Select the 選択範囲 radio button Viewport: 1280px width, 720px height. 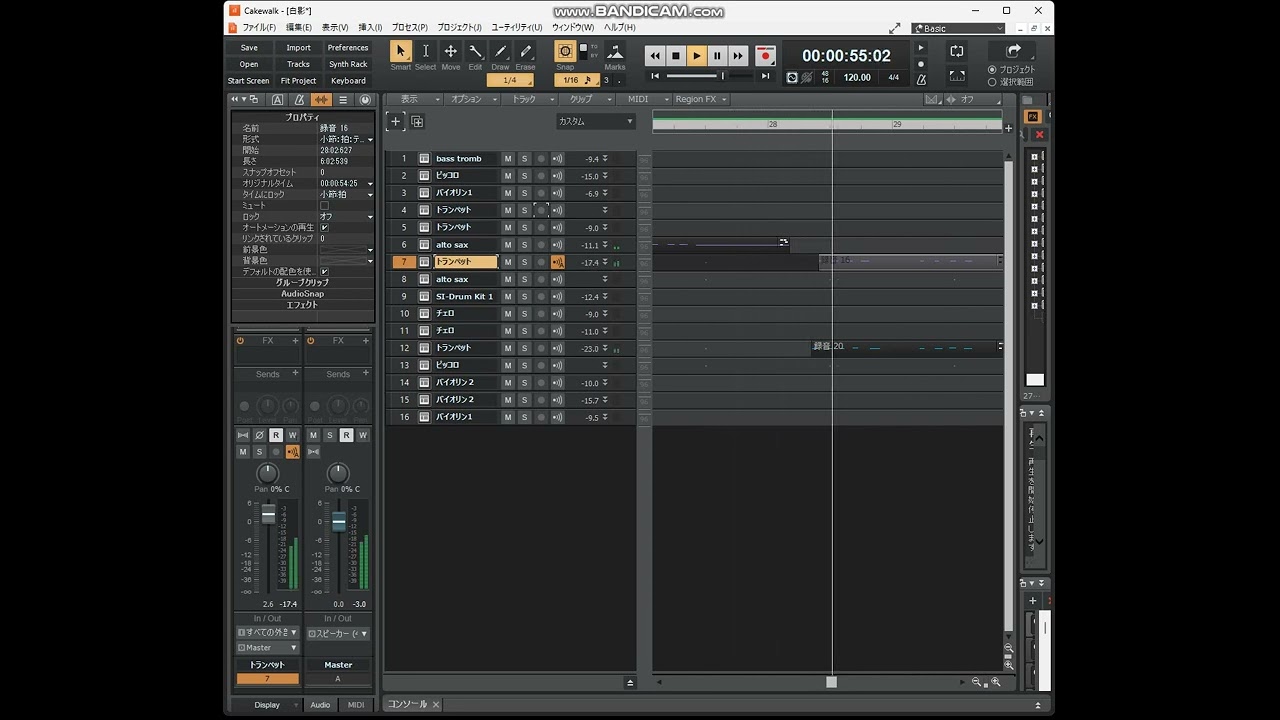point(992,82)
